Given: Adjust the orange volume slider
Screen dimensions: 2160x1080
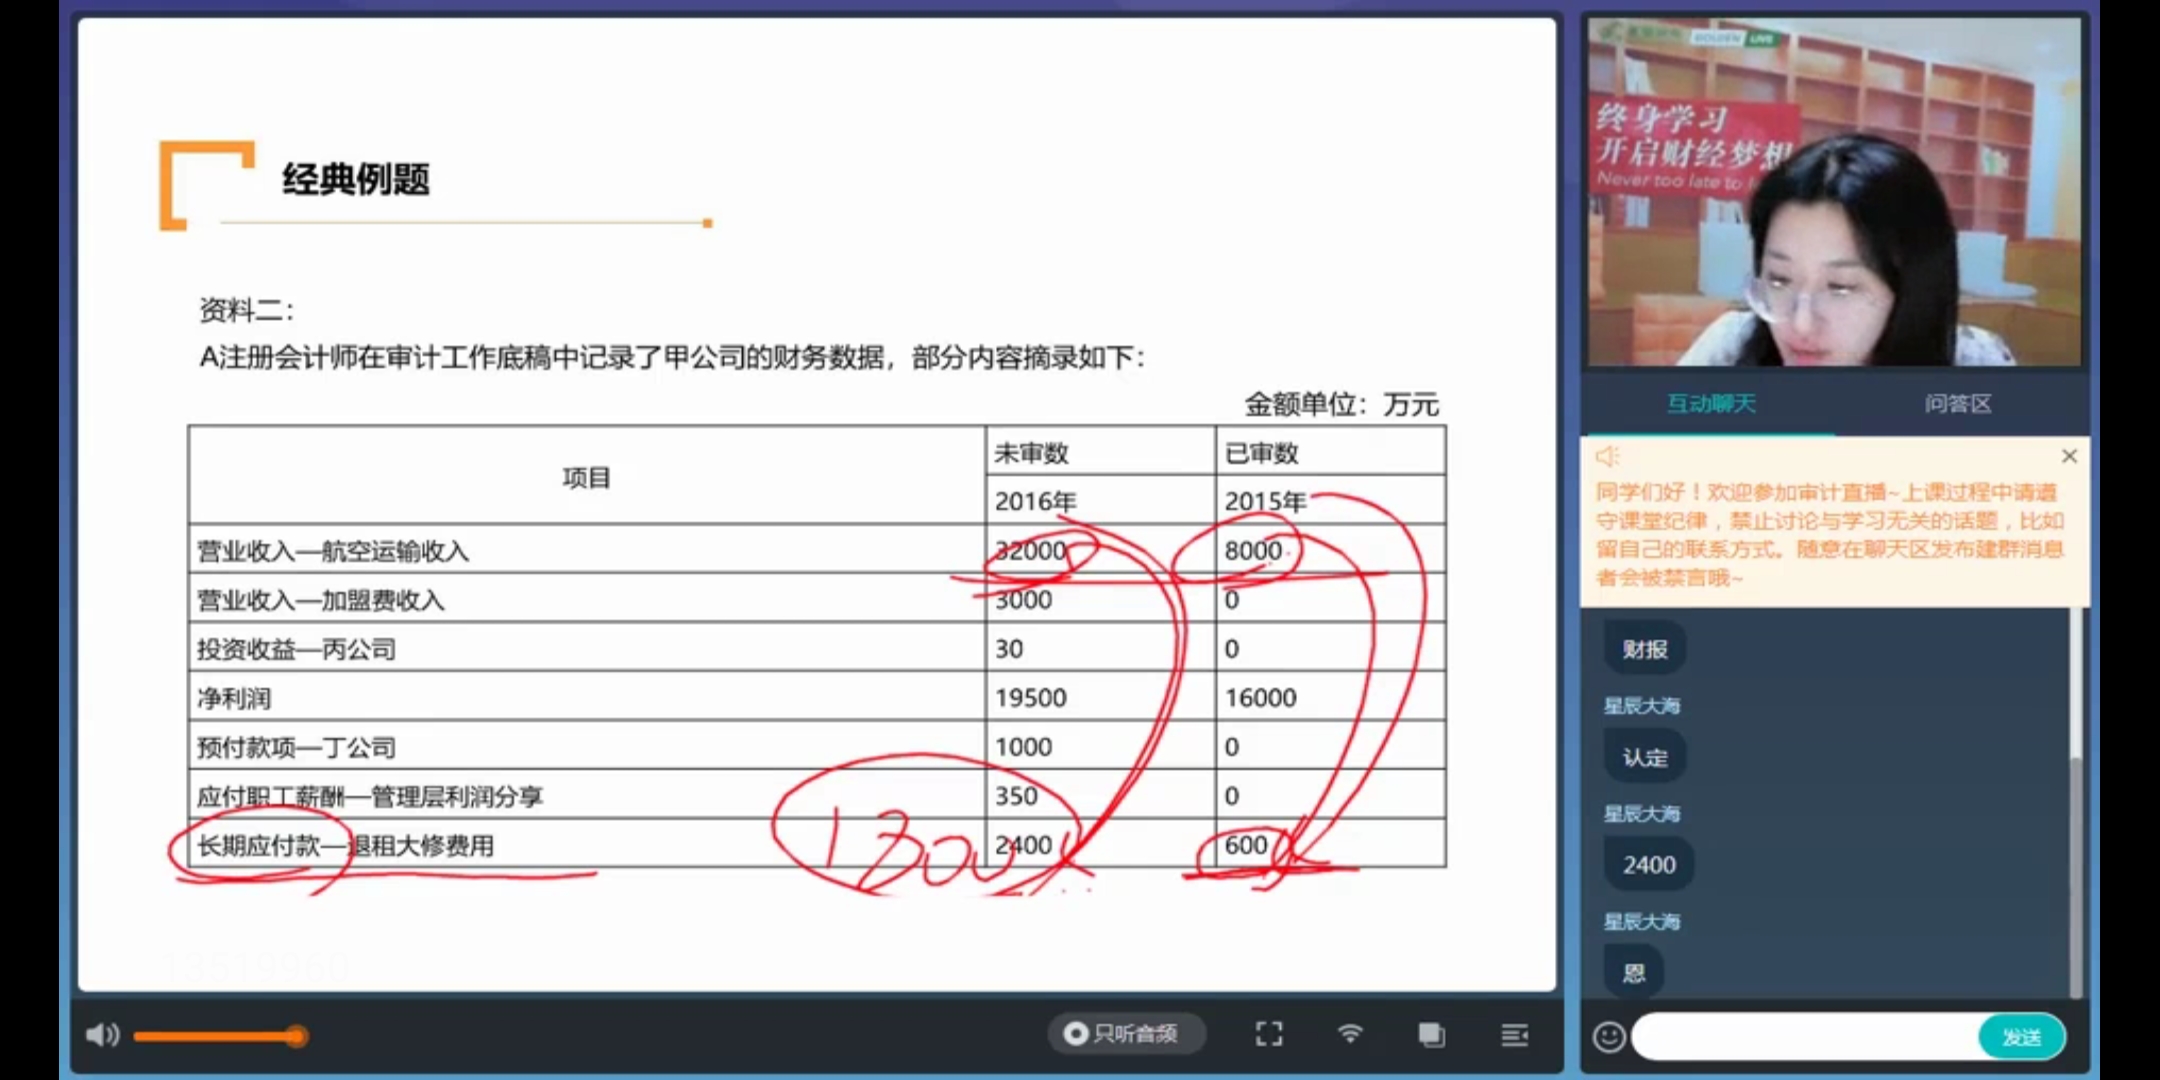Looking at the screenshot, I should (296, 1036).
